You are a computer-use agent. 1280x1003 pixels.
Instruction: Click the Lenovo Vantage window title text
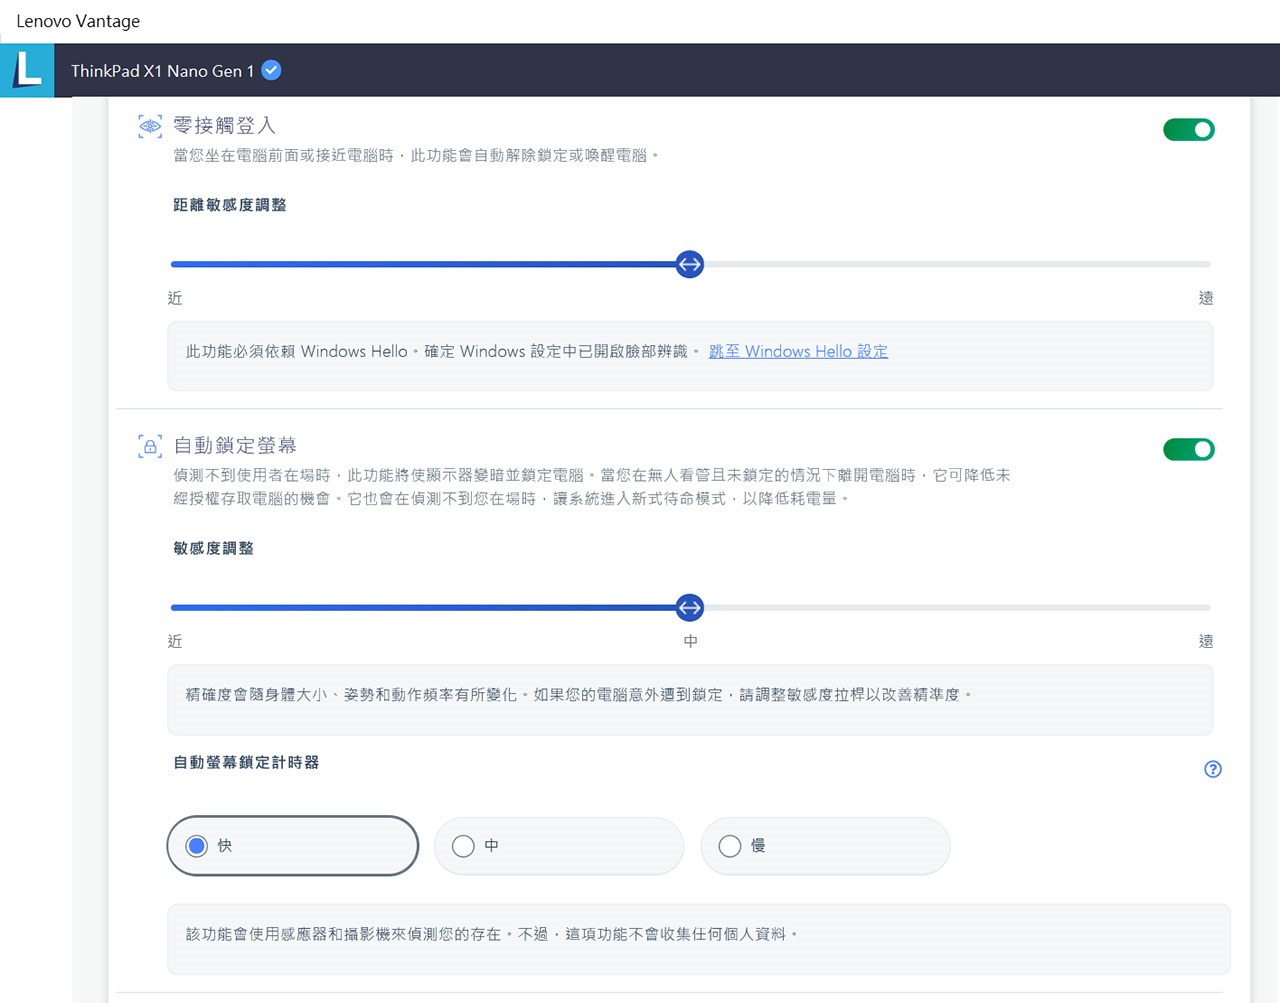pos(78,21)
